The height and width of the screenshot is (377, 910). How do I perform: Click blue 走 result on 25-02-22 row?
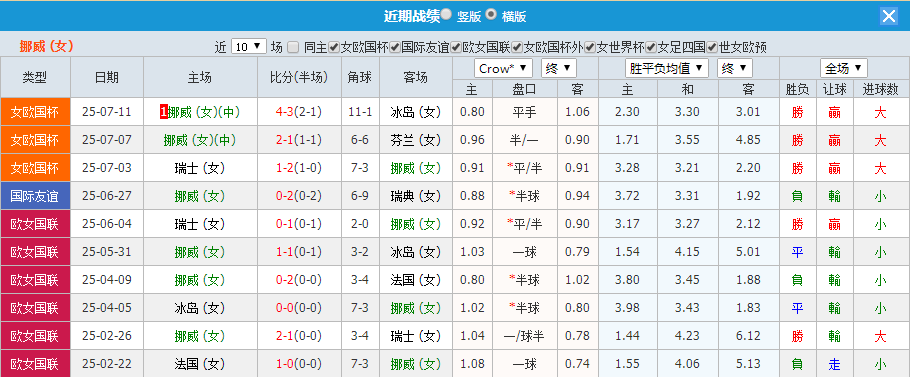[835, 364]
